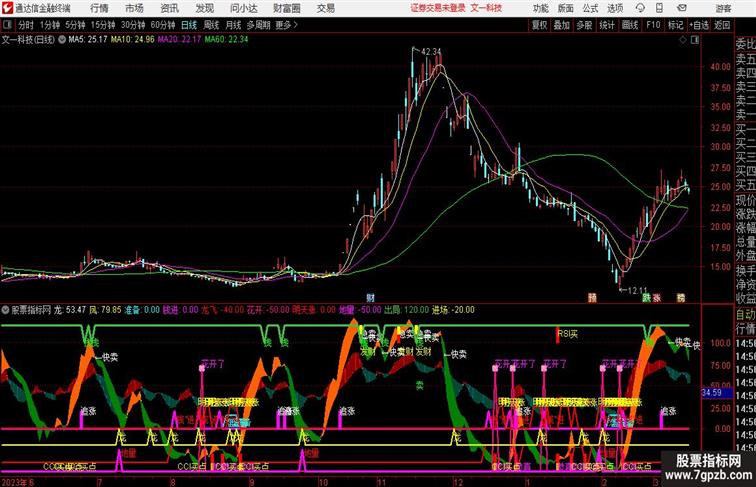This screenshot has width=756, height=487.
Task: Switch to 月线 monthly period tab
Action: coord(233,25)
